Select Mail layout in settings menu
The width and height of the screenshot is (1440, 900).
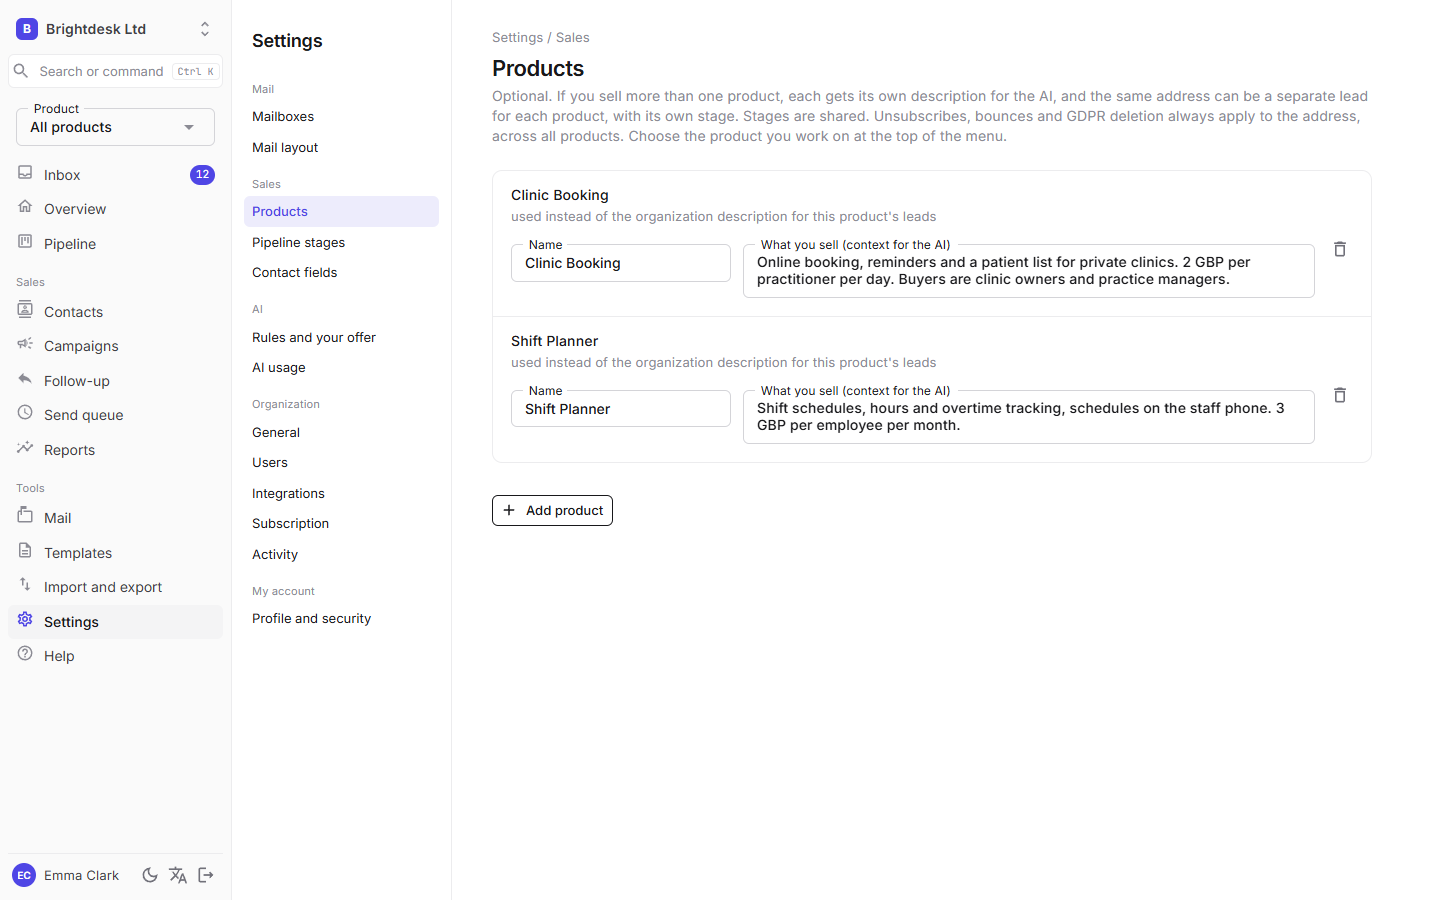click(341, 147)
